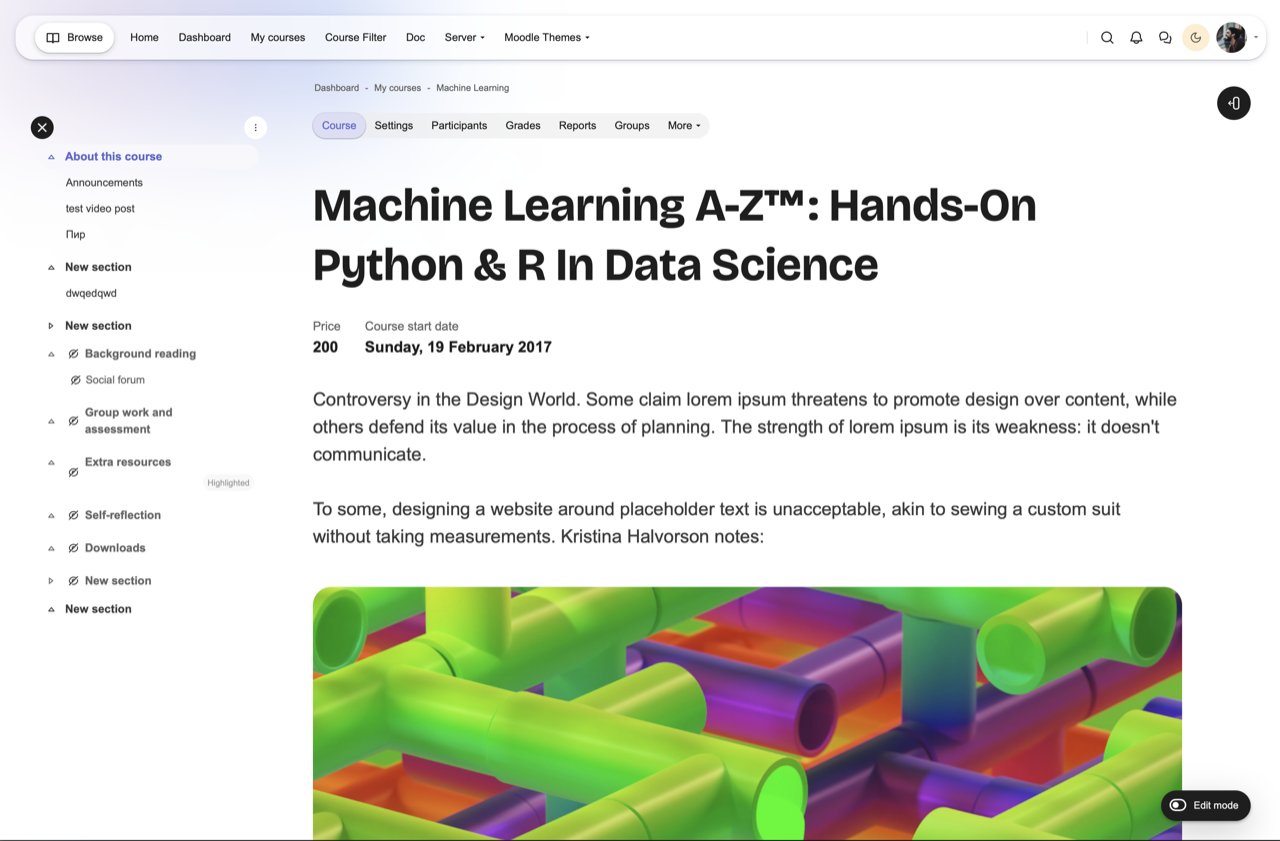Close the course index sidebar
This screenshot has width=1280, height=841.
pyautogui.click(x=42, y=127)
